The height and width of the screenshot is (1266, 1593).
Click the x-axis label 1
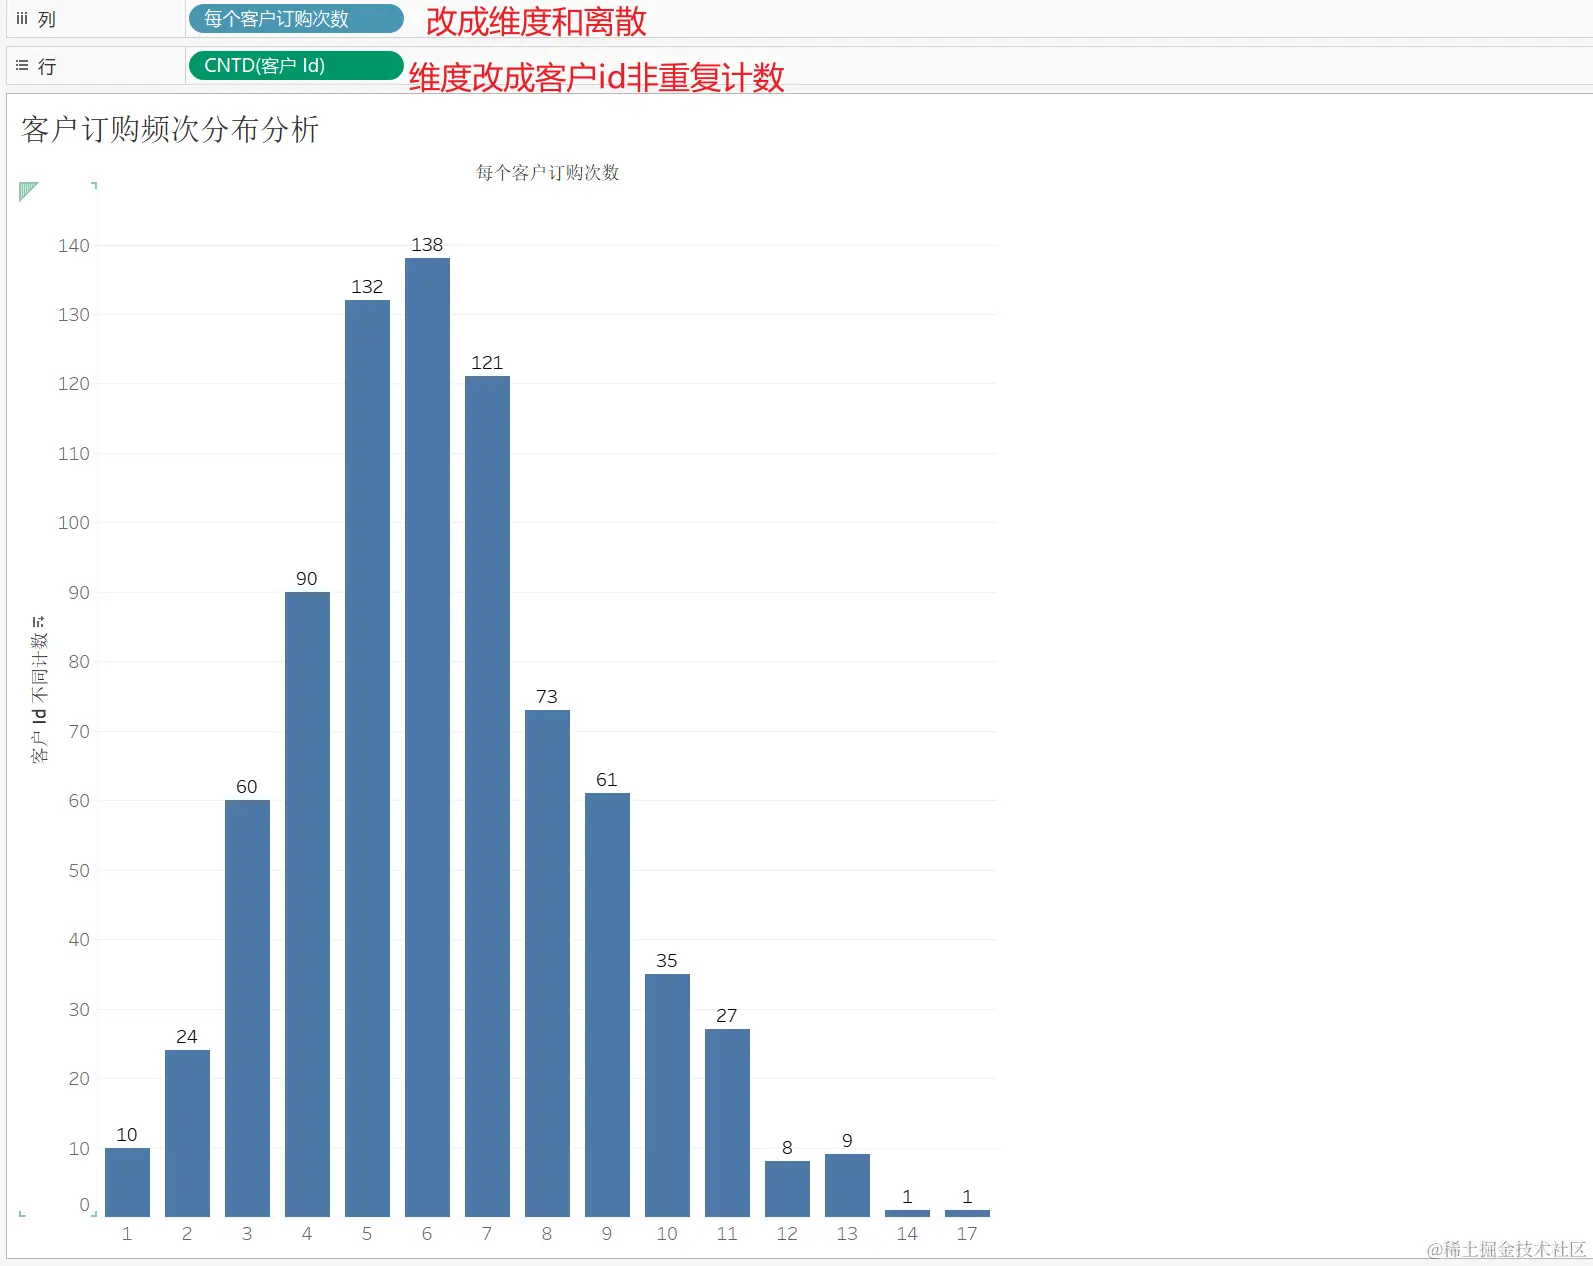[x=127, y=1234]
